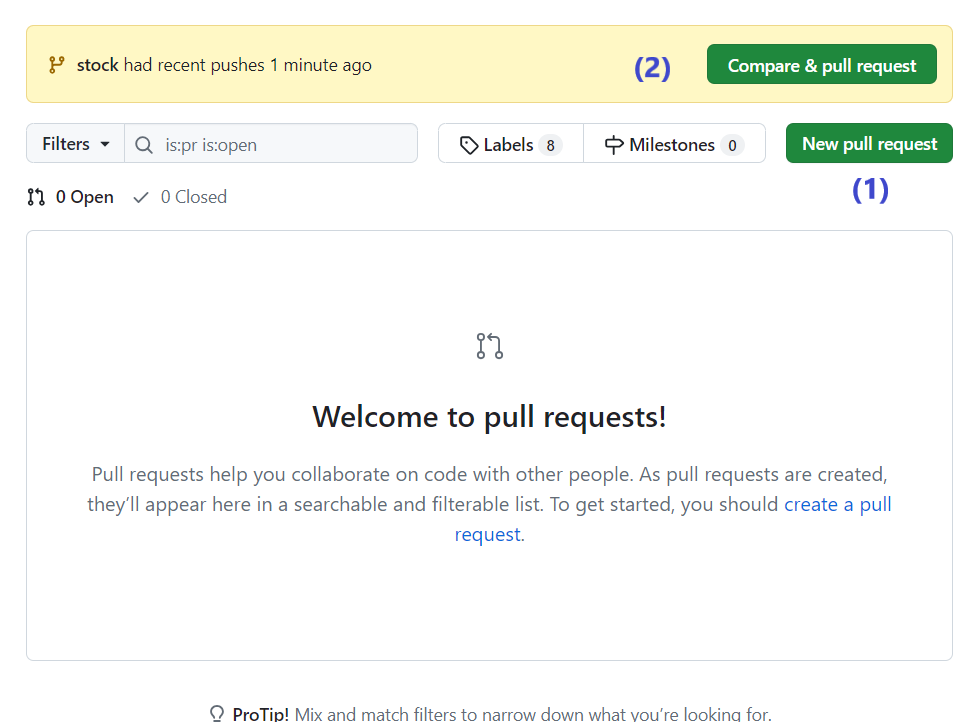The image size is (978, 722).
Task: Click the lightbulb icon next to ProTip
Action: click(217, 713)
